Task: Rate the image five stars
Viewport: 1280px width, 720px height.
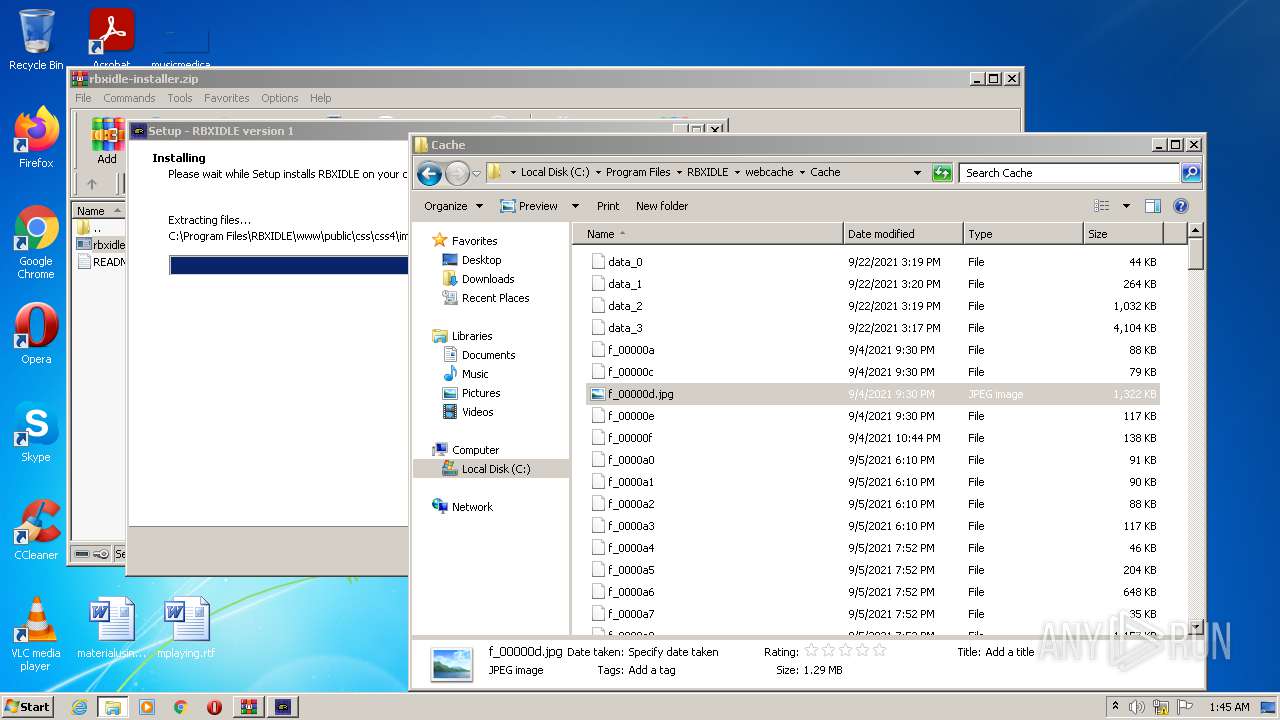Action: pyautogui.click(x=879, y=651)
